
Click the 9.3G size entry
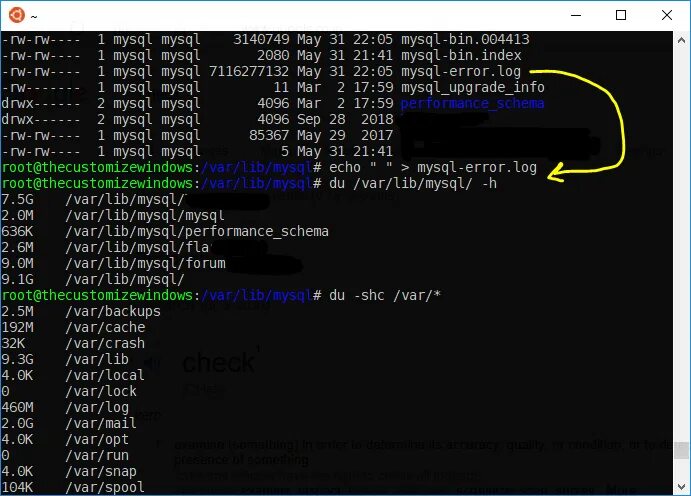pos(17,359)
